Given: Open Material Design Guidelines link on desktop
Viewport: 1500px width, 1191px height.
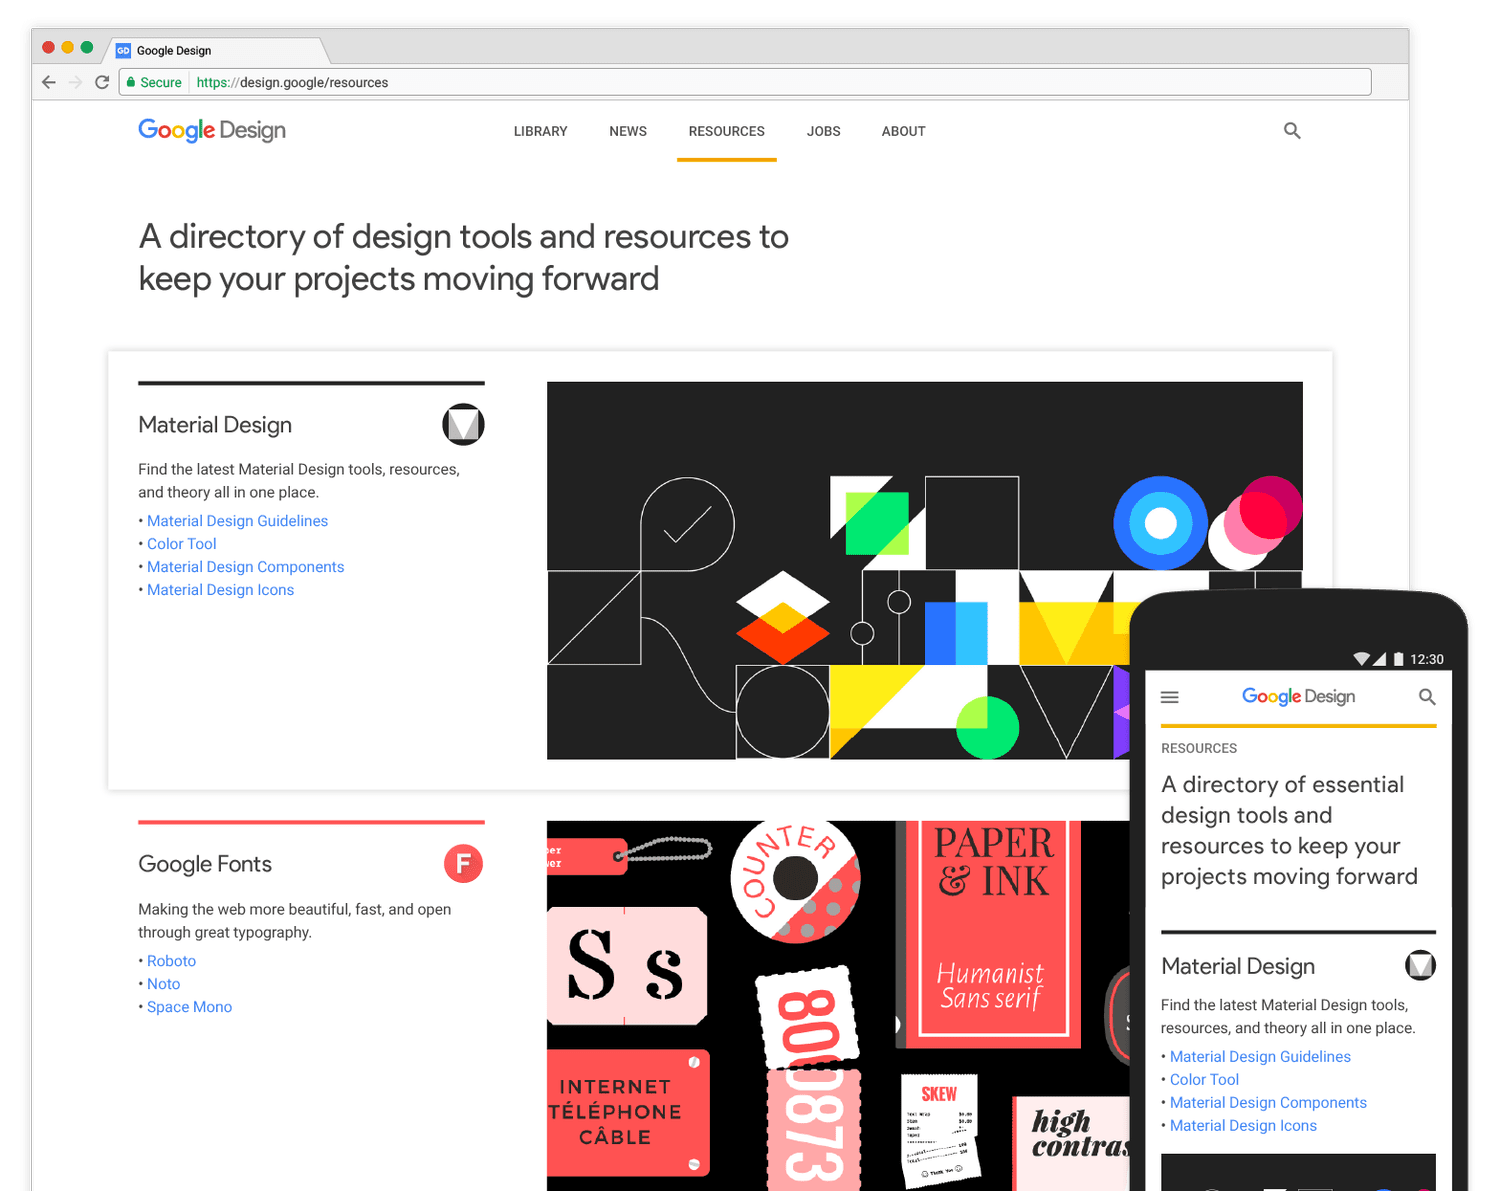Looking at the screenshot, I should click(237, 521).
